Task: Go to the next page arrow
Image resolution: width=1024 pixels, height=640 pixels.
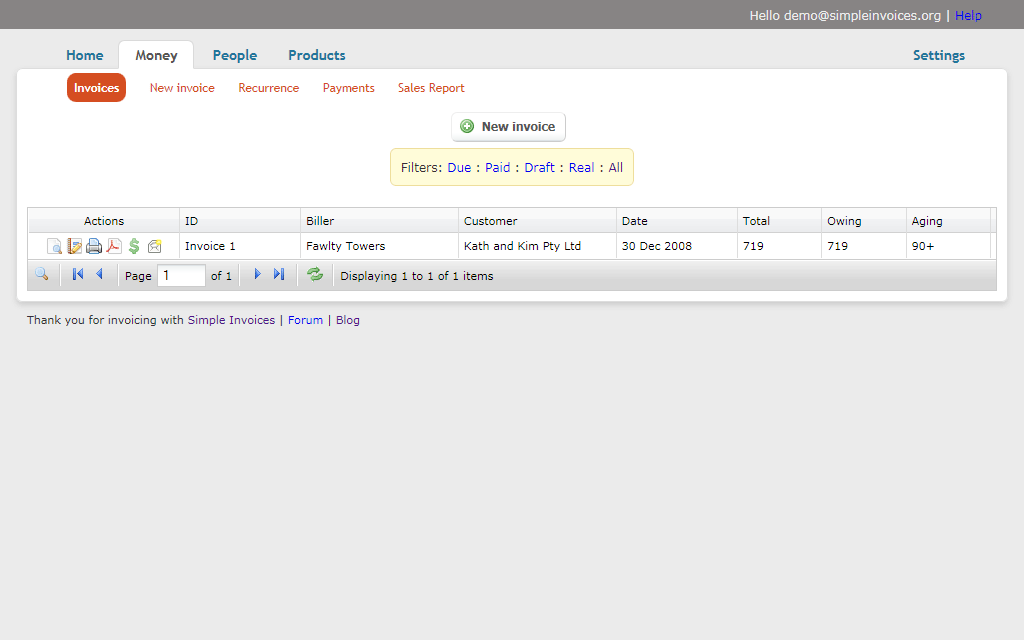Action: pyautogui.click(x=258, y=275)
